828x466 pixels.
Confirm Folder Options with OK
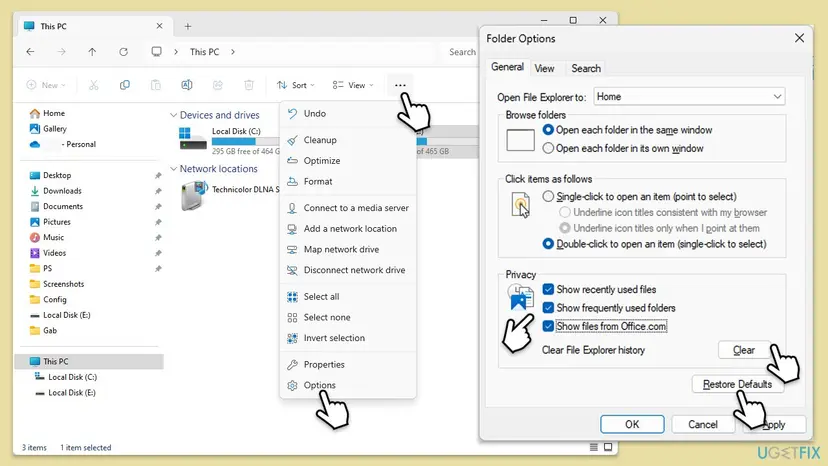pos(632,424)
